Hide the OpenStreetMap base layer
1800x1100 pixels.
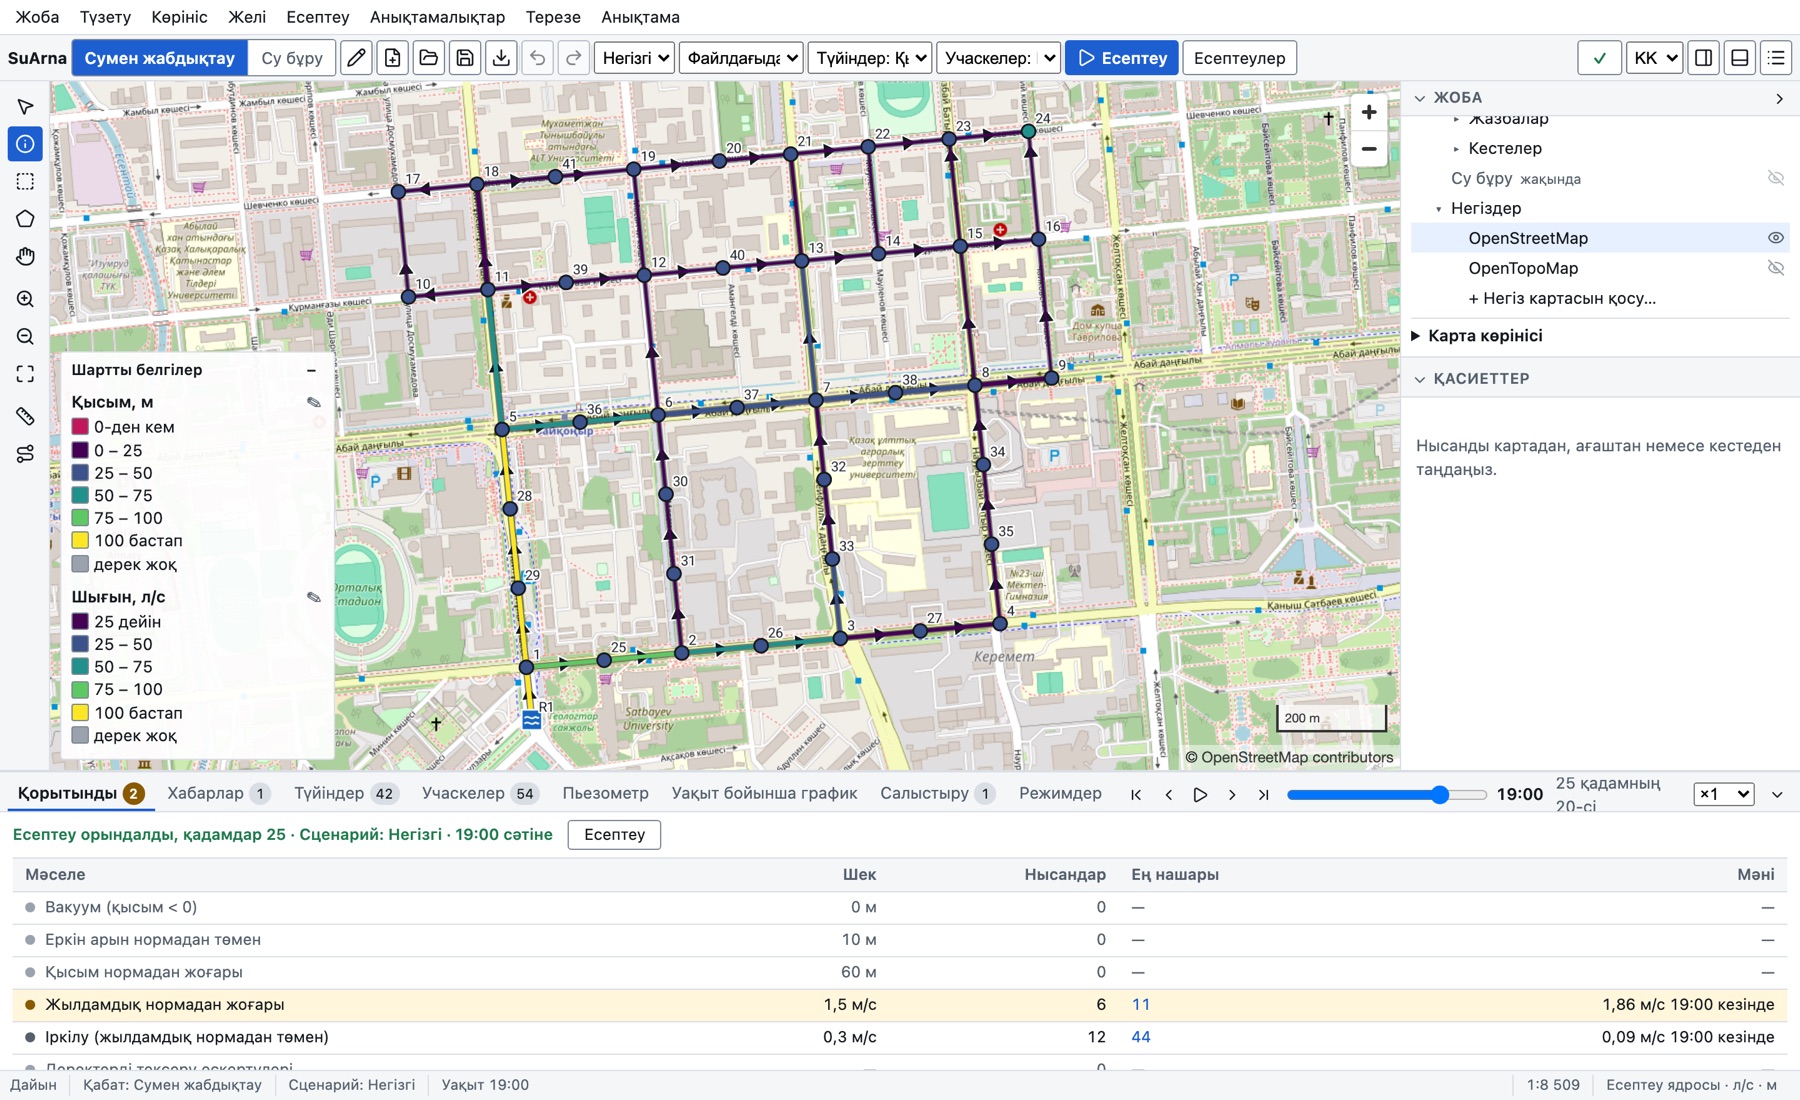click(x=1775, y=238)
